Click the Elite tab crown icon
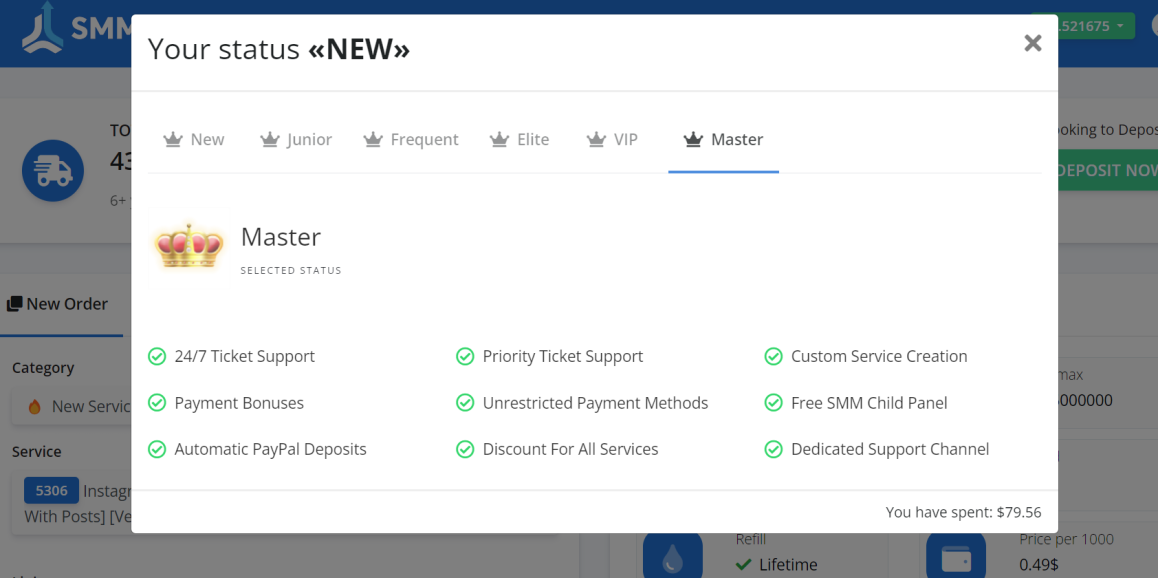The image size is (1158, 578). coord(500,140)
